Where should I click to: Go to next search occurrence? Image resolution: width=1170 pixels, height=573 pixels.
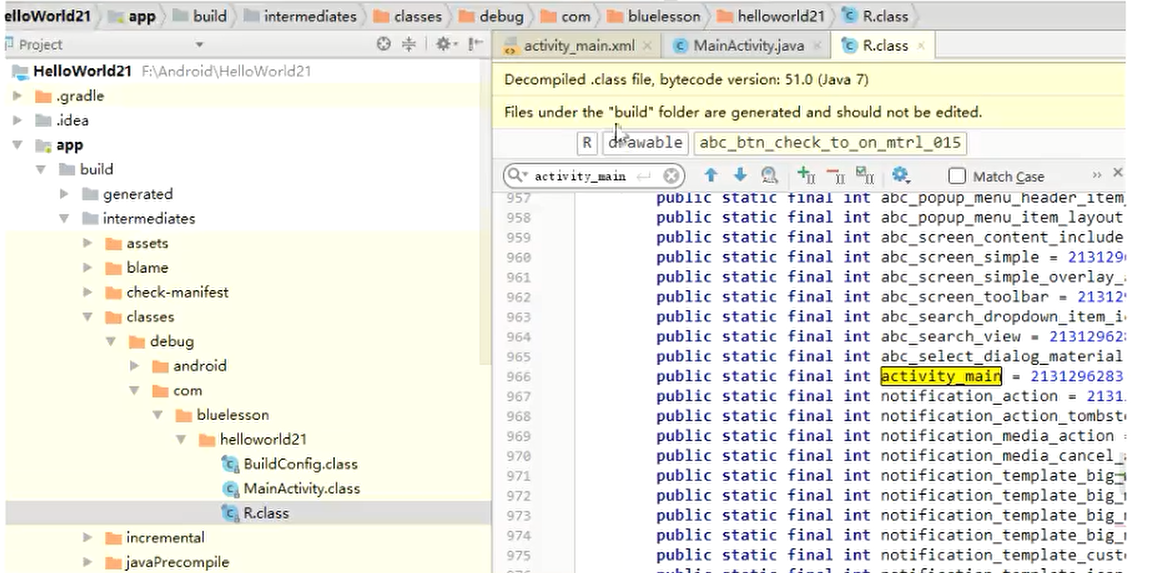(739, 175)
